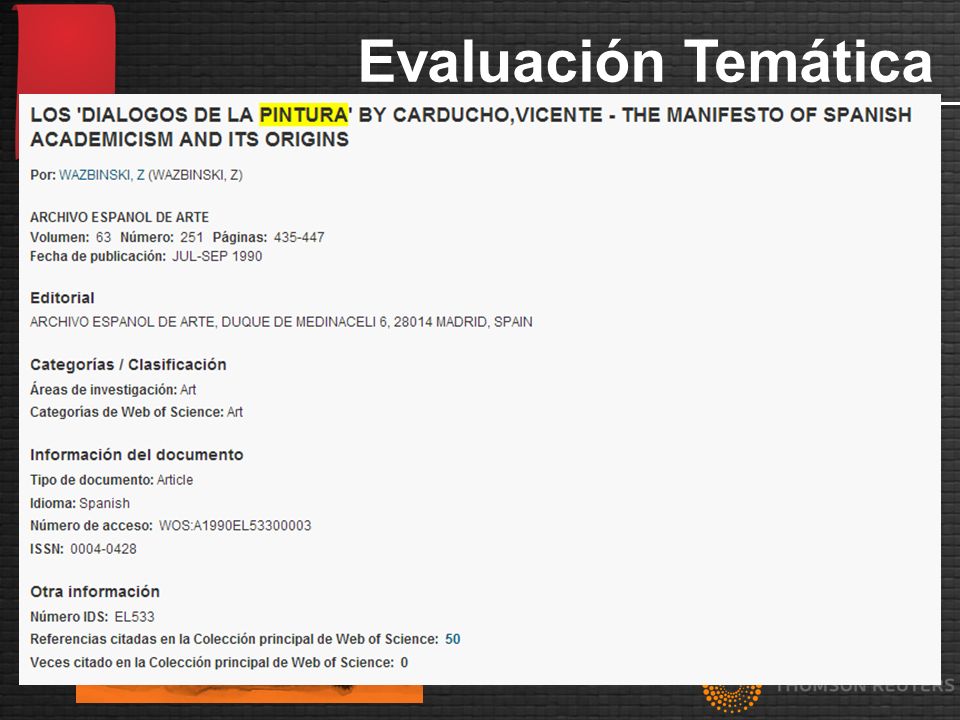Select the volume value 63
The height and width of the screenshot is (720, 960).
coord(103,238)
